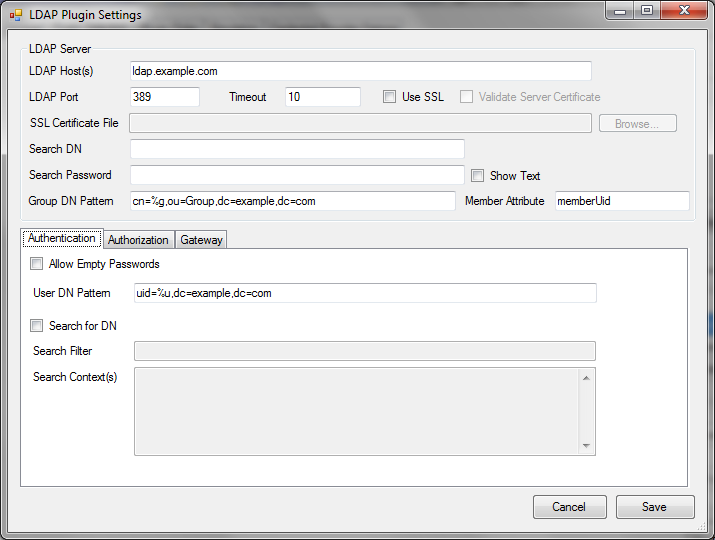
Task: Click the Group DN Pattern field
Action: click(293, 201)
